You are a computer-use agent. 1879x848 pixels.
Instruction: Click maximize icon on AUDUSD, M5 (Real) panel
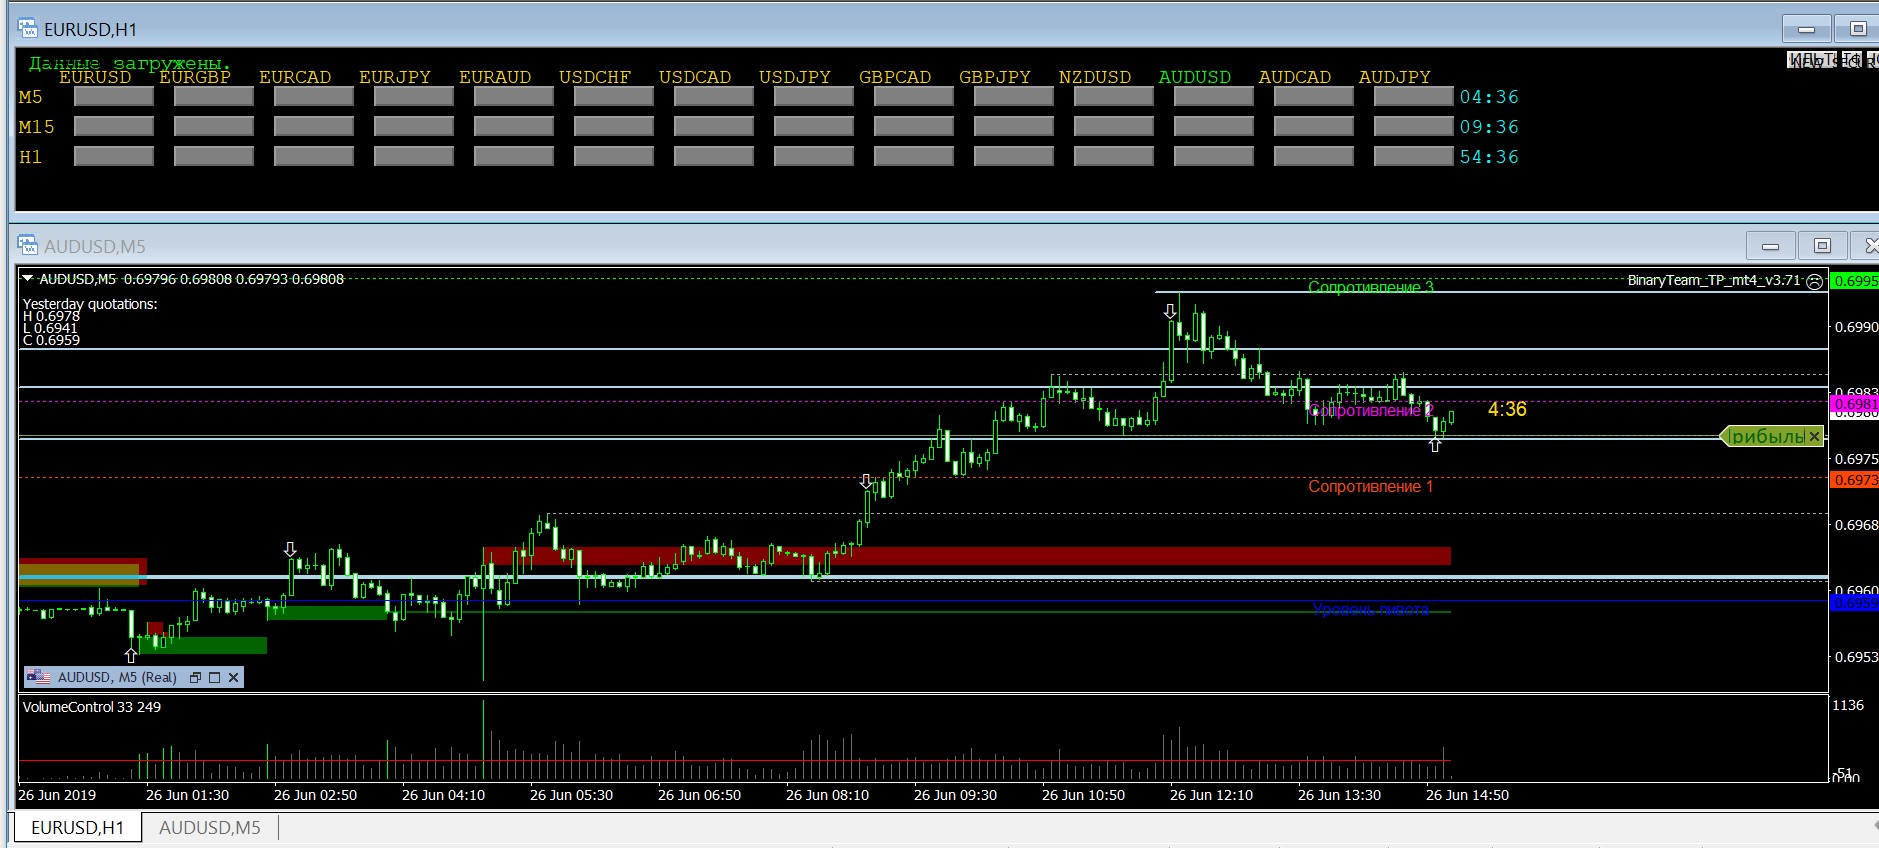(x=214, y=677)
